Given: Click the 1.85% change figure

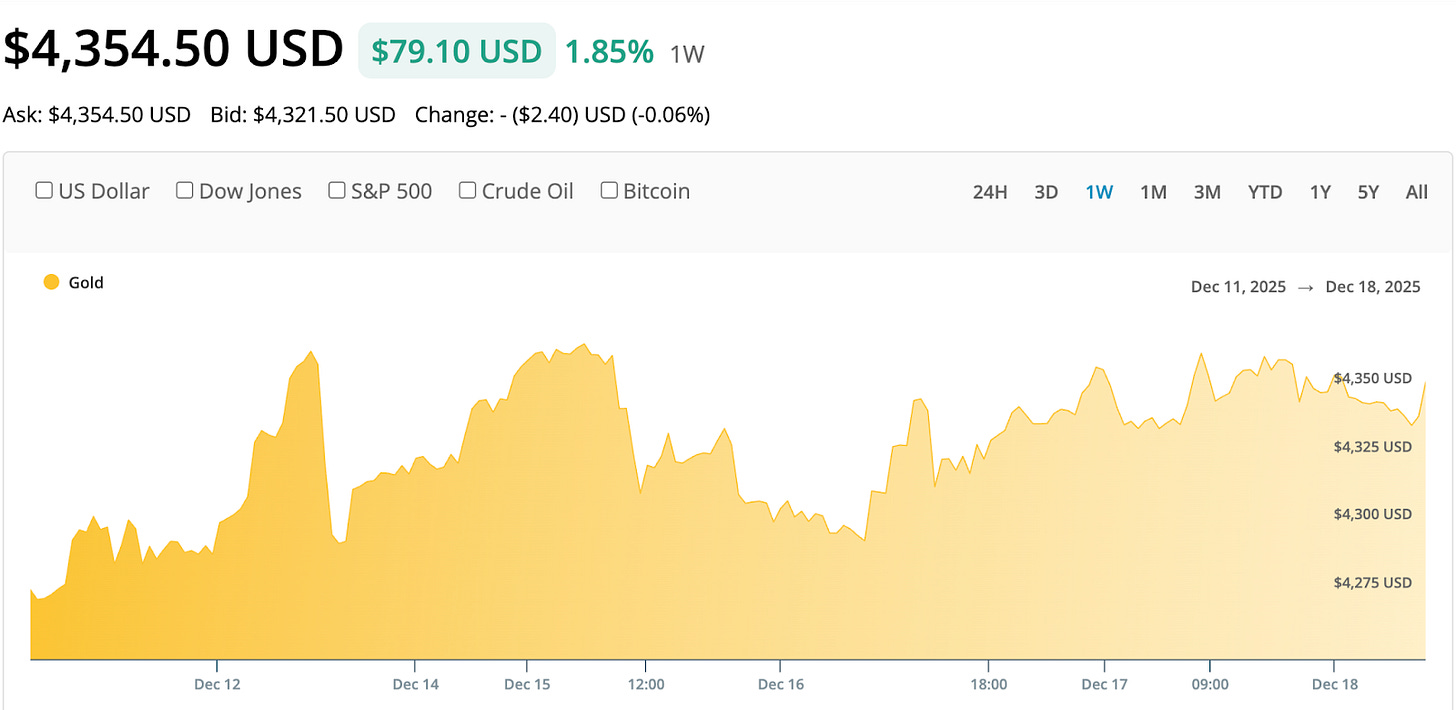Looking at the screenshot, I should click(x=609, y=51).
